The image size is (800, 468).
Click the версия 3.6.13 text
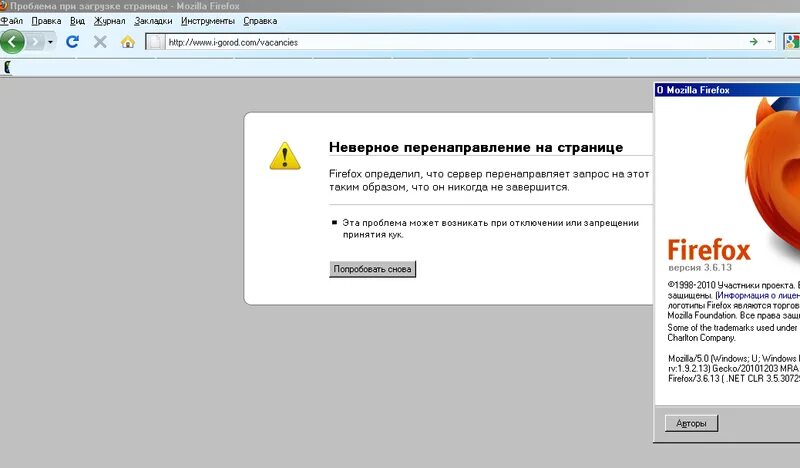700,267
